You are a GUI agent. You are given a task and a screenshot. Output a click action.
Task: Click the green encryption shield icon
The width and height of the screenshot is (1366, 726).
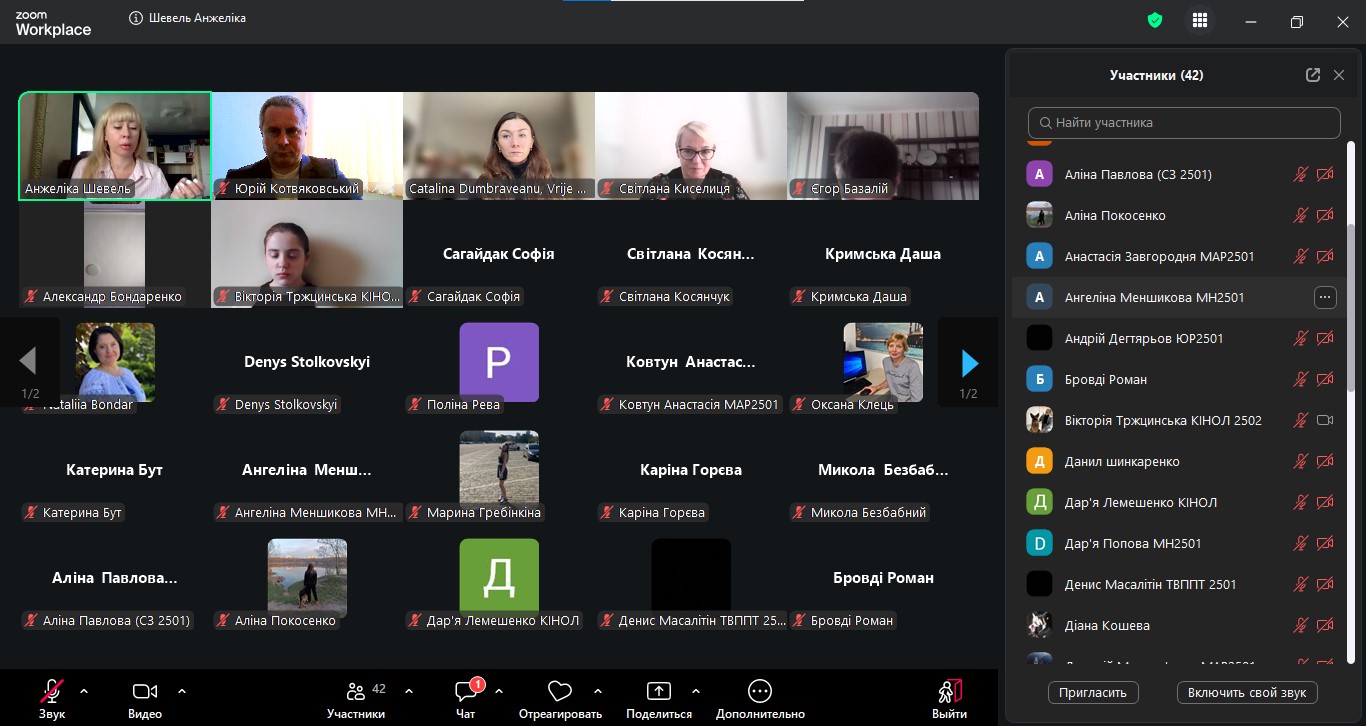(1155, 20)
